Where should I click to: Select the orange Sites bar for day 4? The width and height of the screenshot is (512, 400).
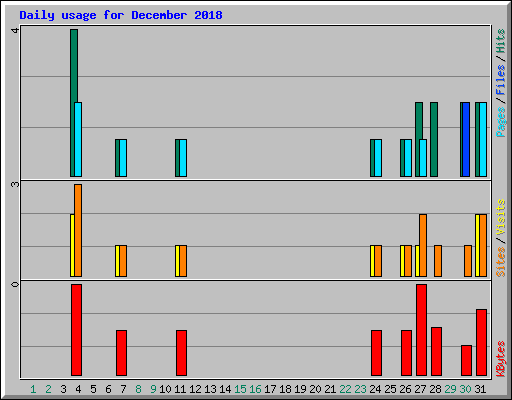78,230
